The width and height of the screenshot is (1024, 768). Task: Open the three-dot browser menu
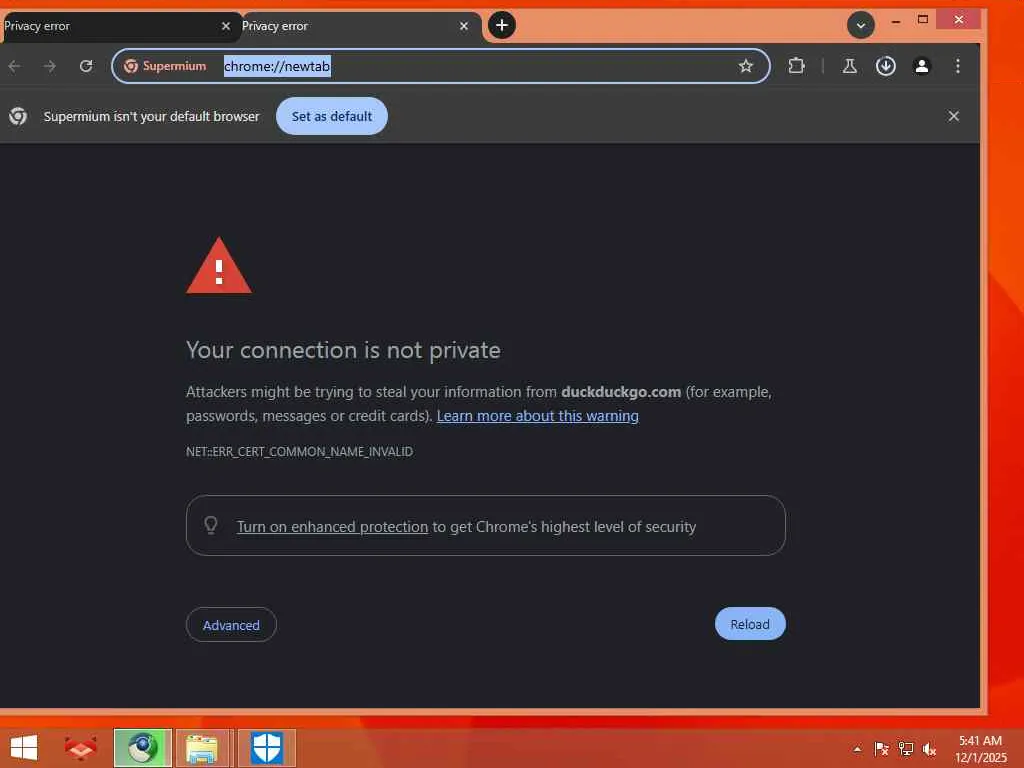957,66
